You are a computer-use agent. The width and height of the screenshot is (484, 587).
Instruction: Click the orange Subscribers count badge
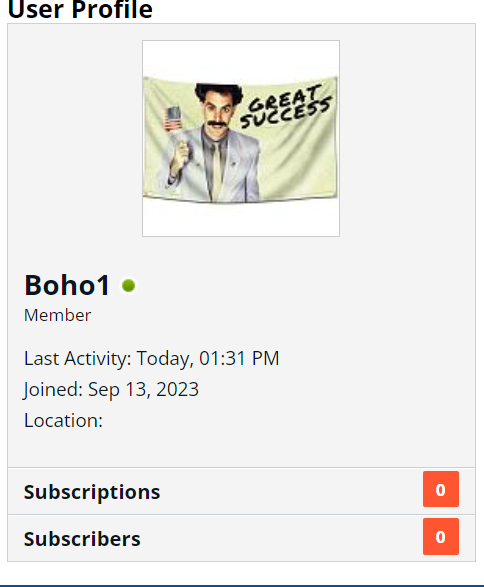click(441, 536)
